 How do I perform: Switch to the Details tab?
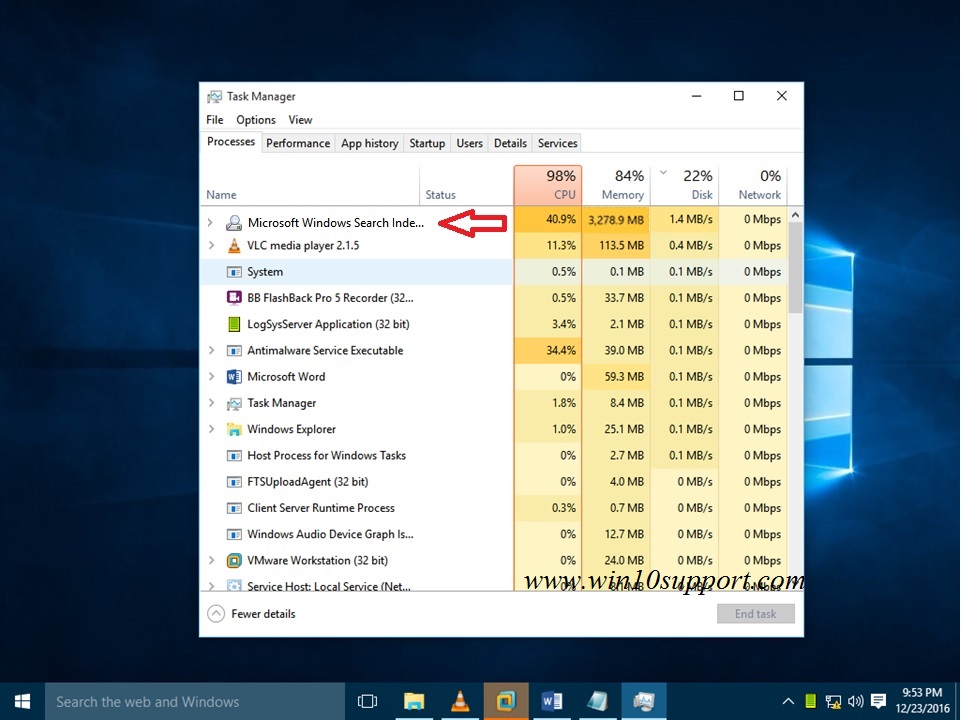point(510,143)
